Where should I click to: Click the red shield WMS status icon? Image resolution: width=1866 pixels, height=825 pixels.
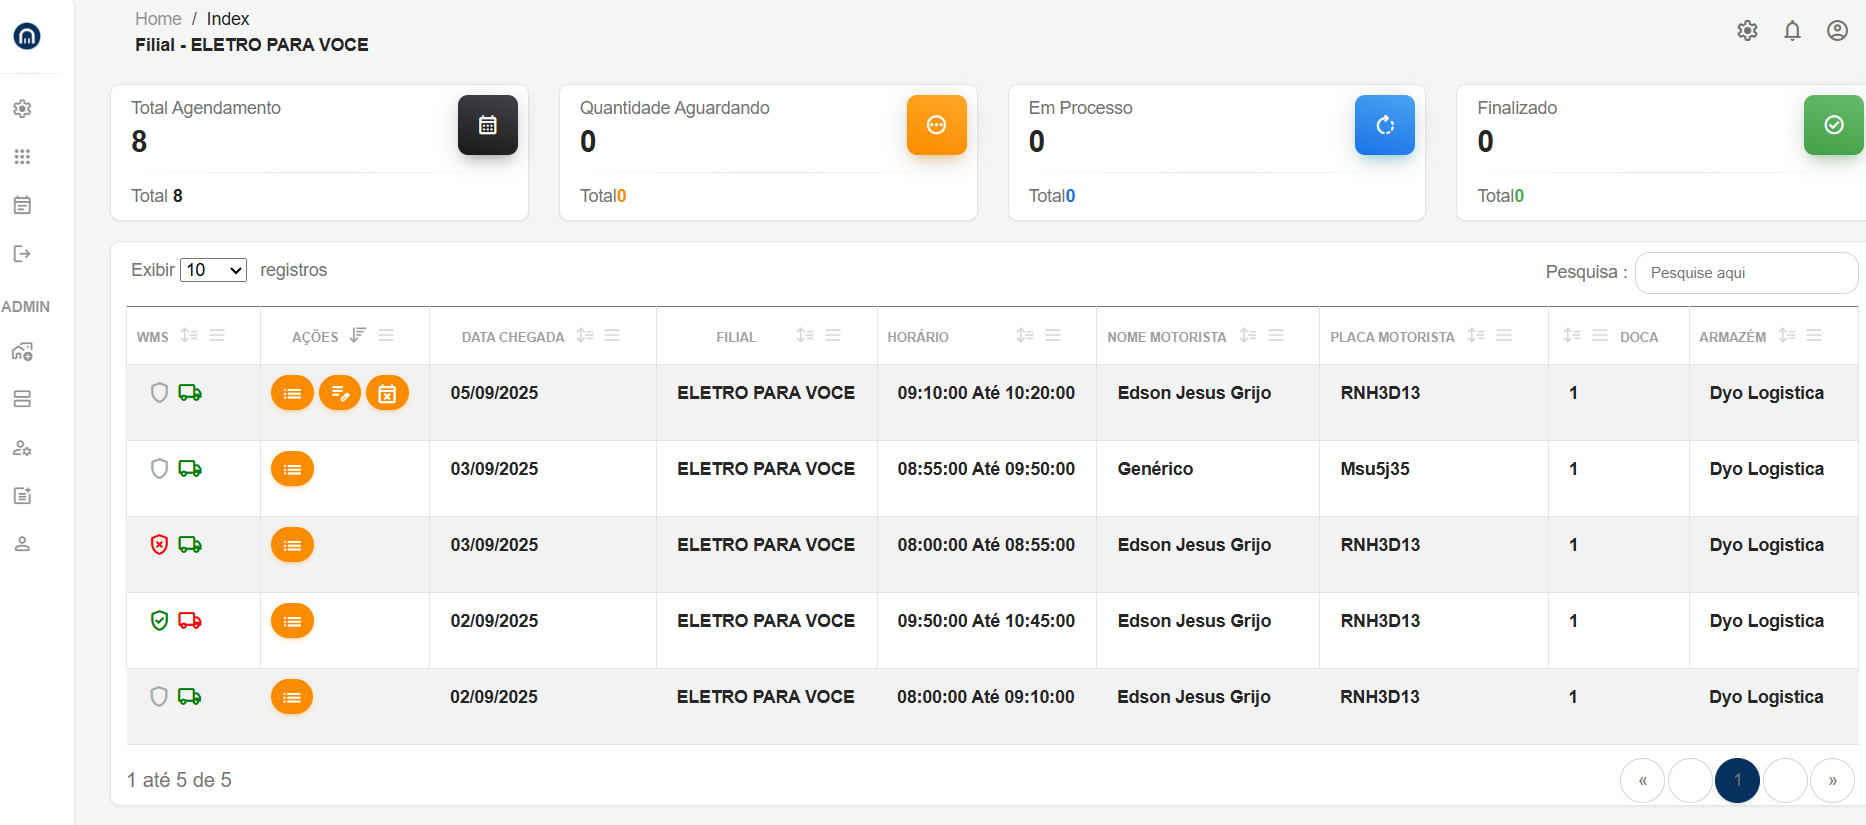coord(159,545)
